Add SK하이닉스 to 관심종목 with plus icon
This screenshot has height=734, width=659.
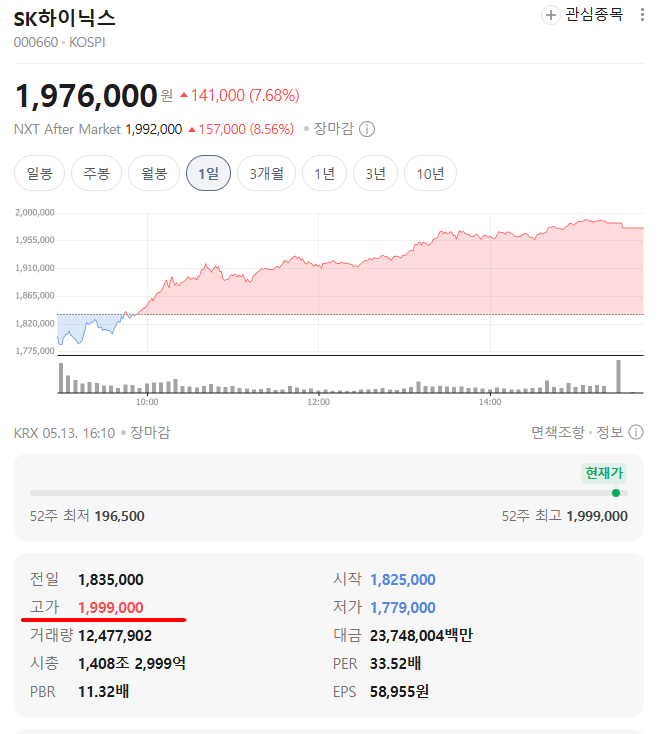550,15
